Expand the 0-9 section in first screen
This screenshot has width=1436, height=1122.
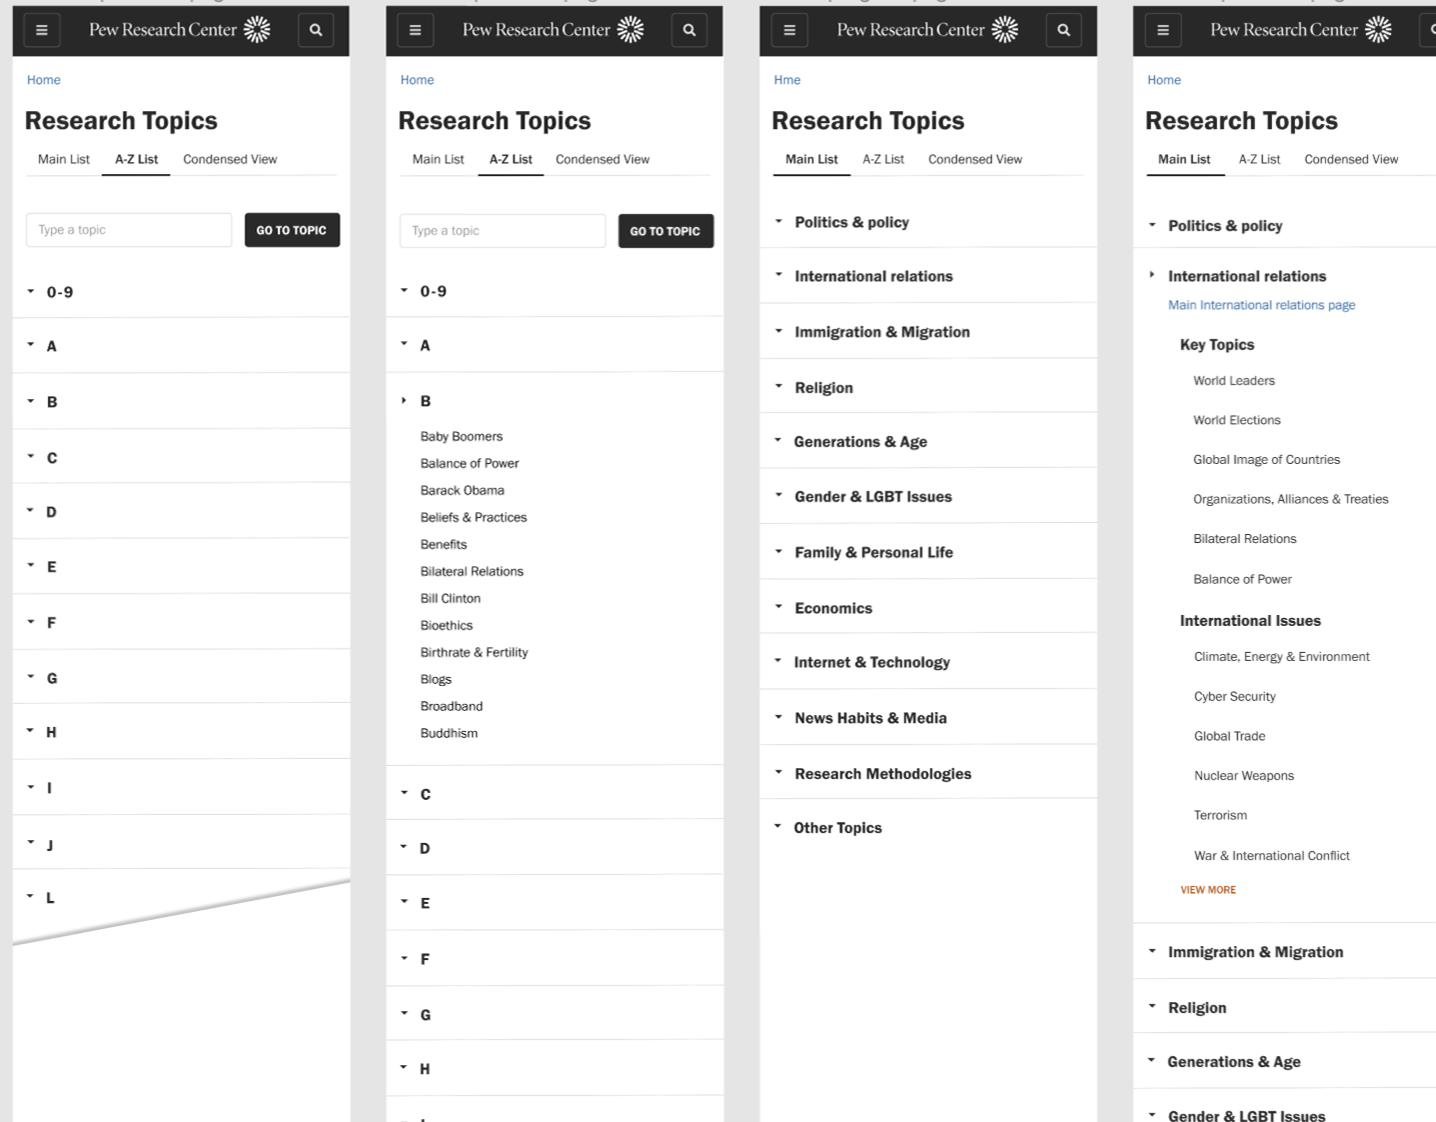(59, 292)
